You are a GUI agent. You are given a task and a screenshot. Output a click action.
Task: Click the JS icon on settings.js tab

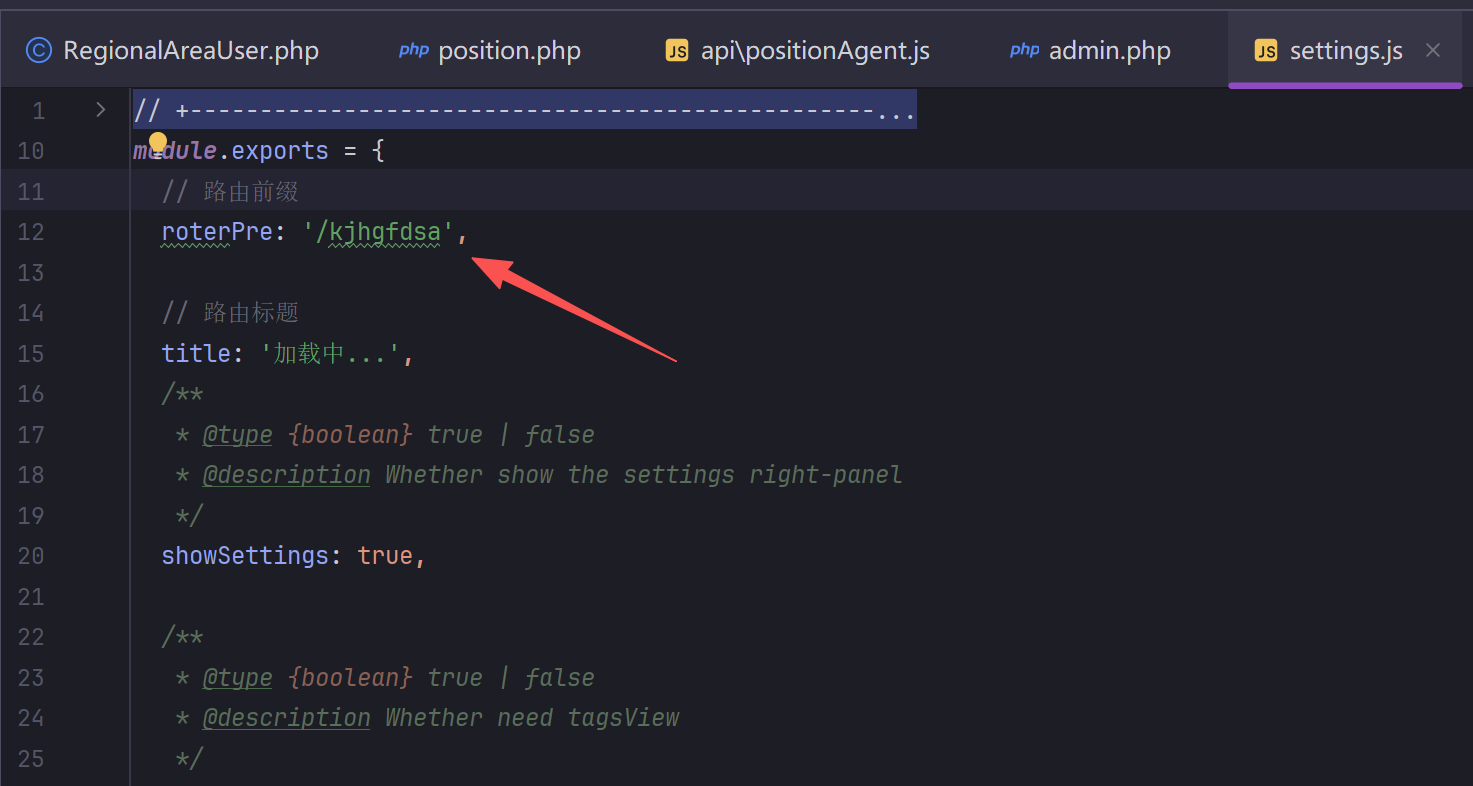[x=1266, y=50]
